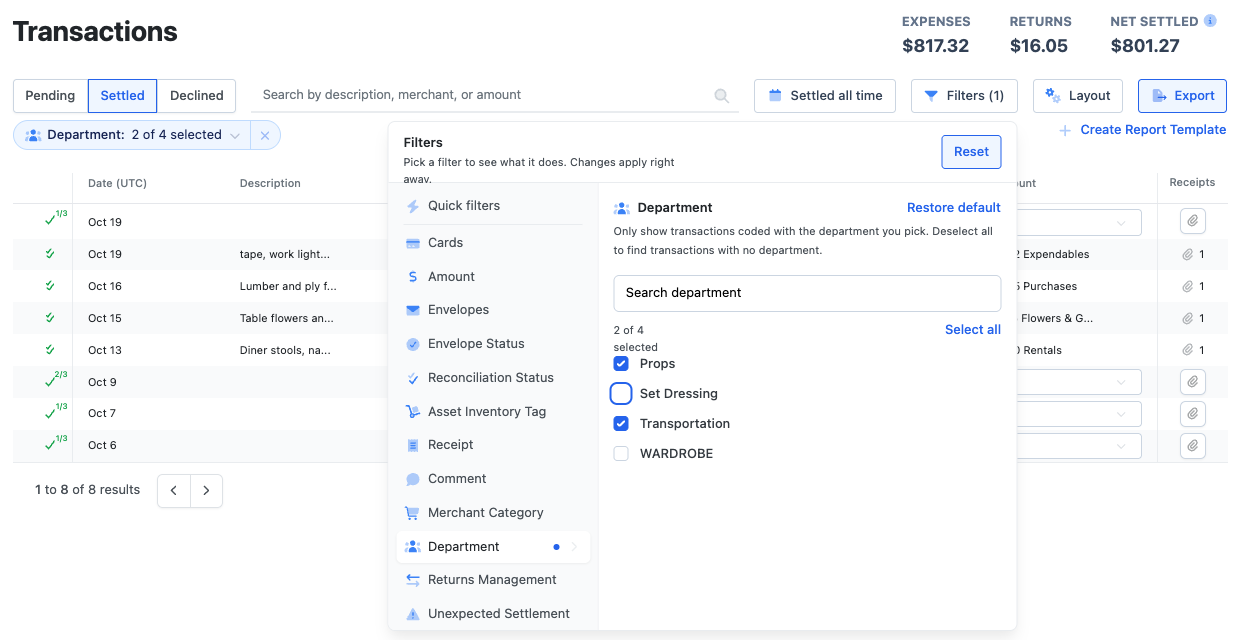The width and height of the screenshot is (1240, 640).
Task: Switch to the Pending tab
Action: pos(50,96)
